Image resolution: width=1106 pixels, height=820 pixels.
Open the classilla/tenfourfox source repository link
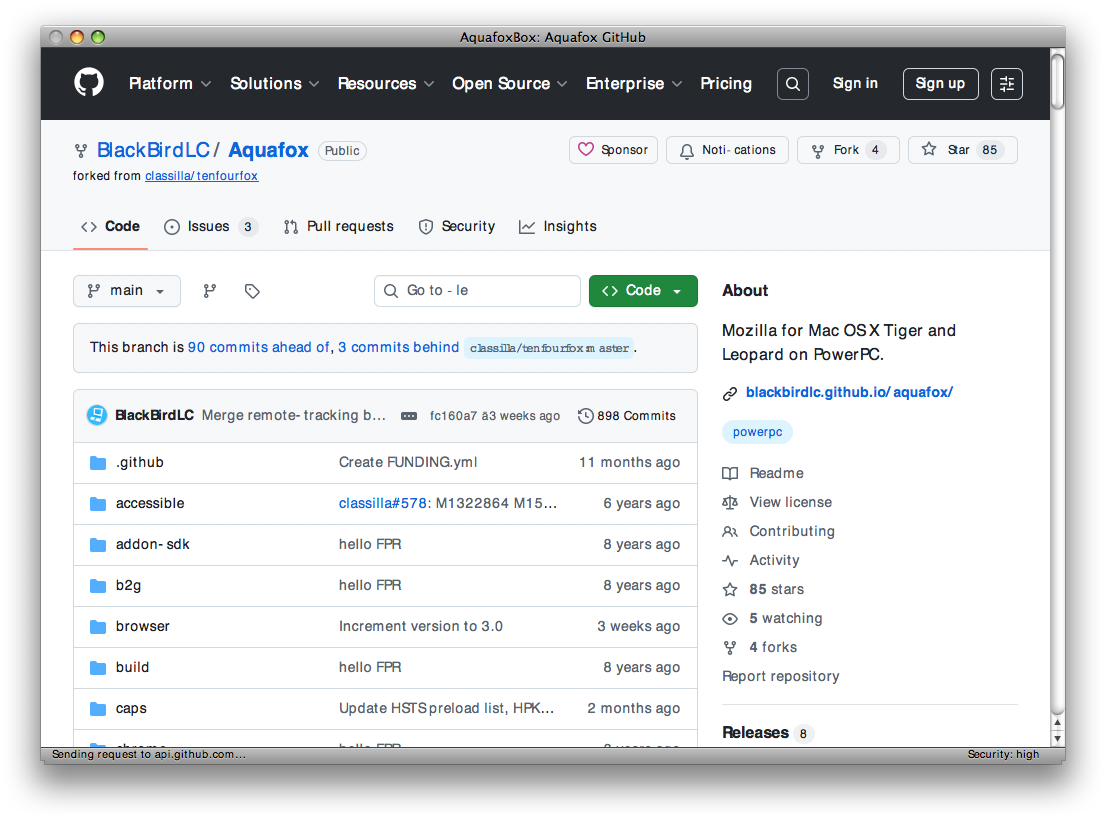[201, 175]
